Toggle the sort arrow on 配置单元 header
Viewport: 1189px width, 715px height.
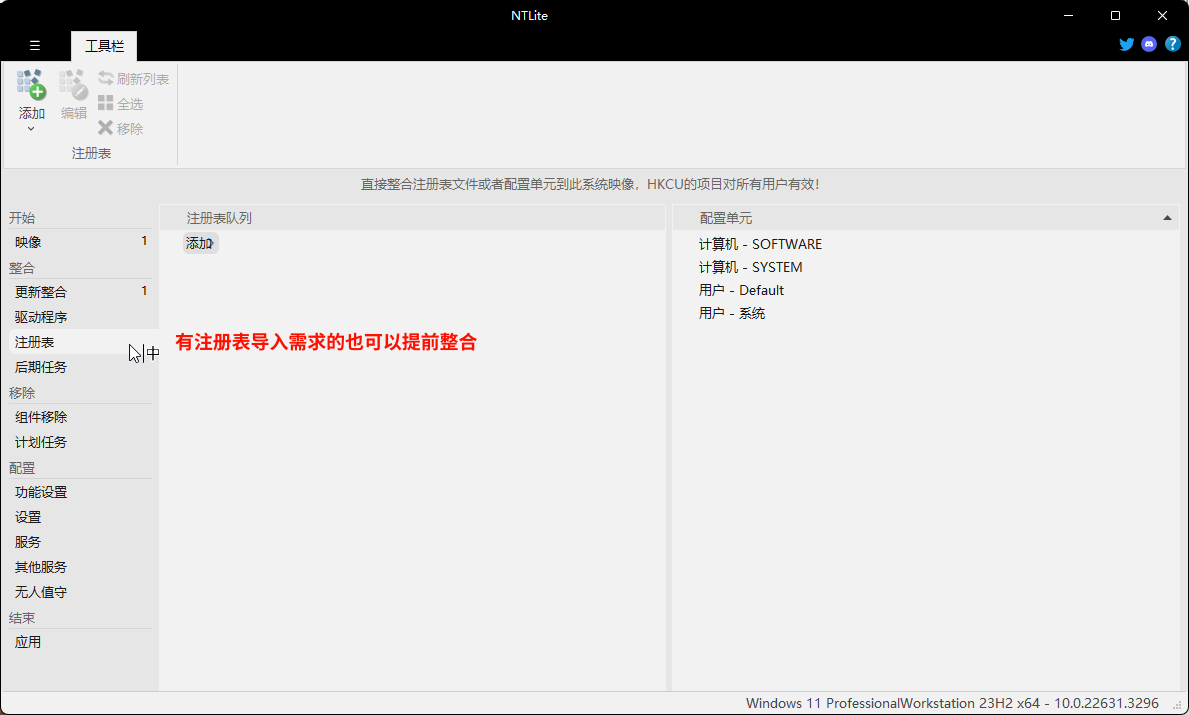[x=1167, y=218]
